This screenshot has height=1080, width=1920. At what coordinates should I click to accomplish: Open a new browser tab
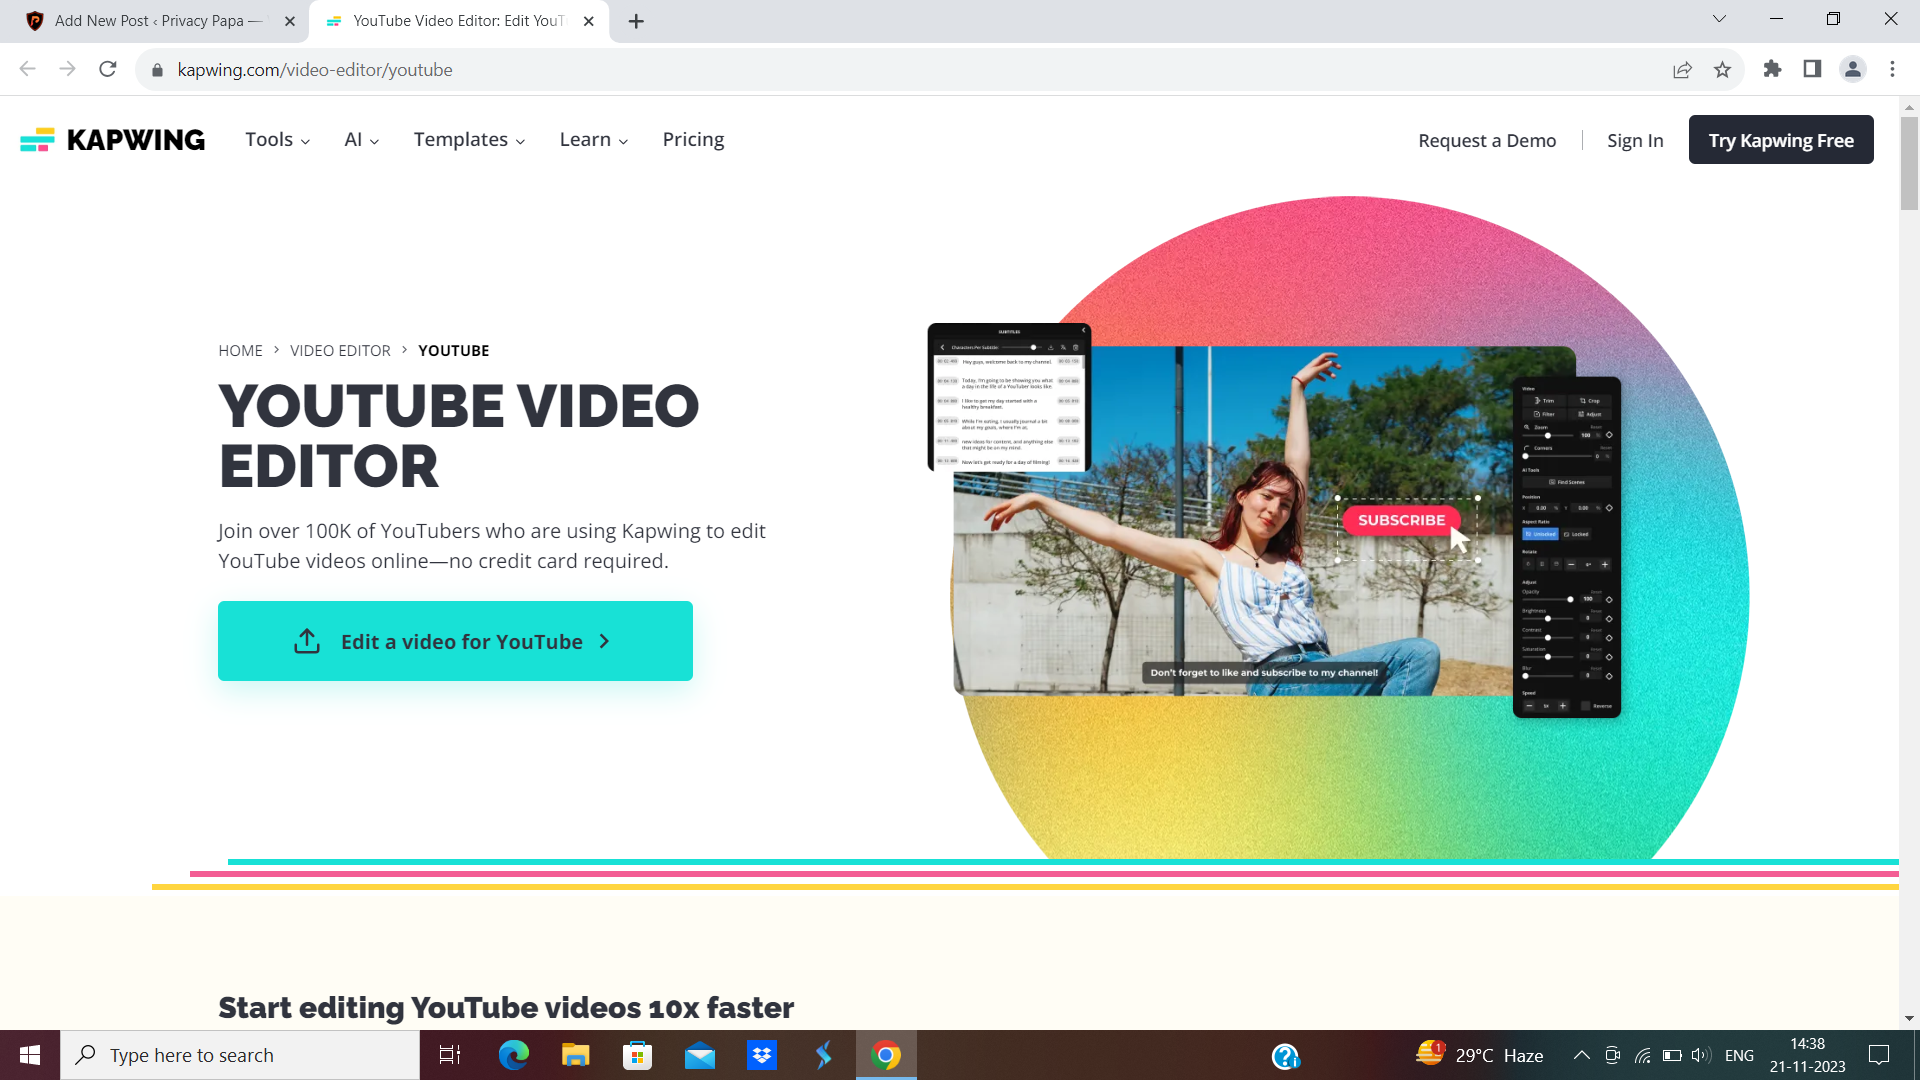click(x=636, y=21)
